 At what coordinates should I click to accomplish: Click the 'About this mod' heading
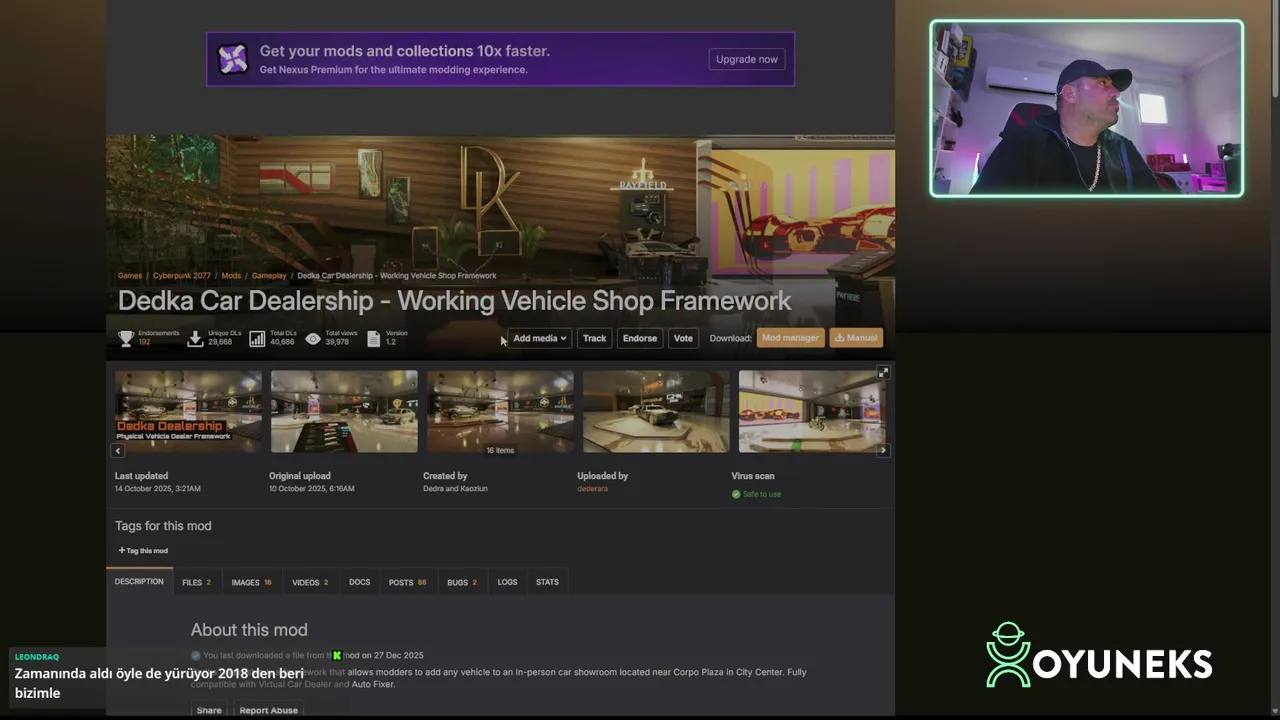point(249,630)
